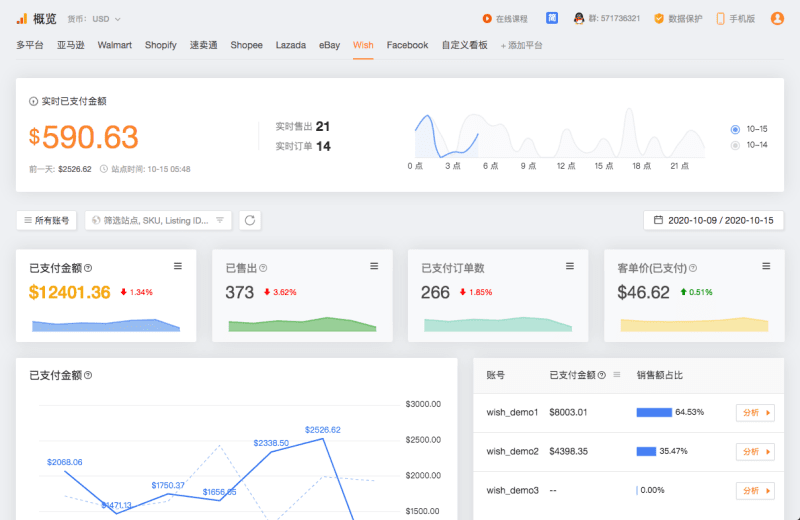This screenshot has height=520, width=800.
Task: Open the 已售出 card hamburger menu
Action: pyautogui.click(x=374, y=266)
